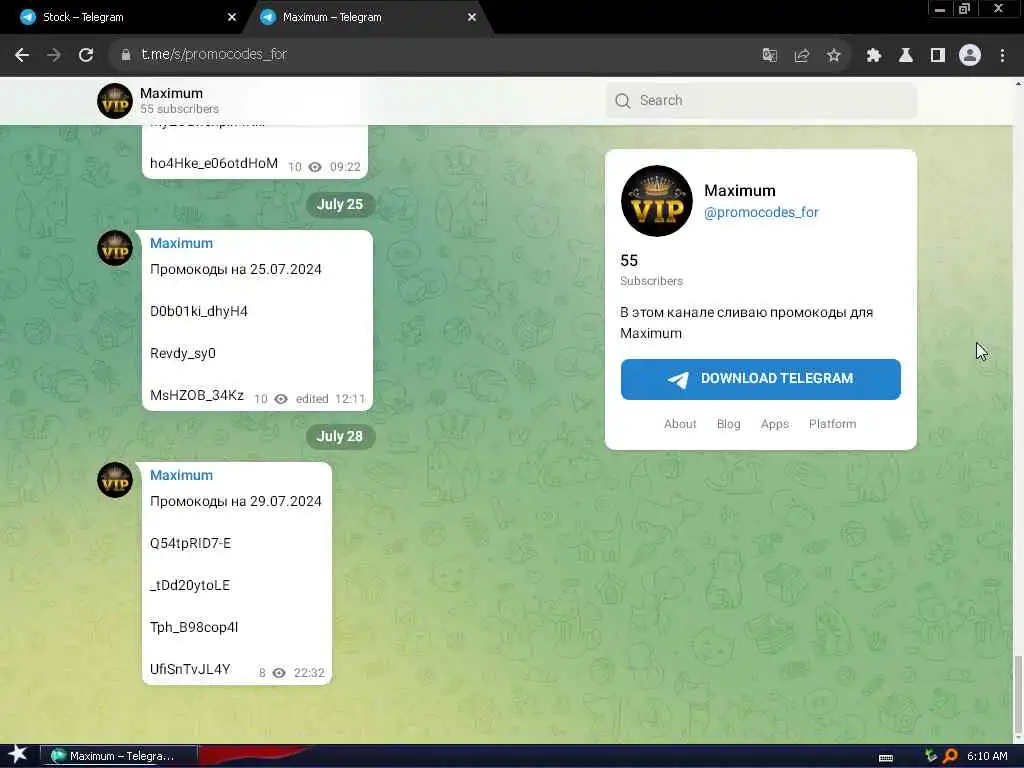Select the promo code Revdy_sy0
Viewport: 1024px width, 768px height.
point(182,353)
